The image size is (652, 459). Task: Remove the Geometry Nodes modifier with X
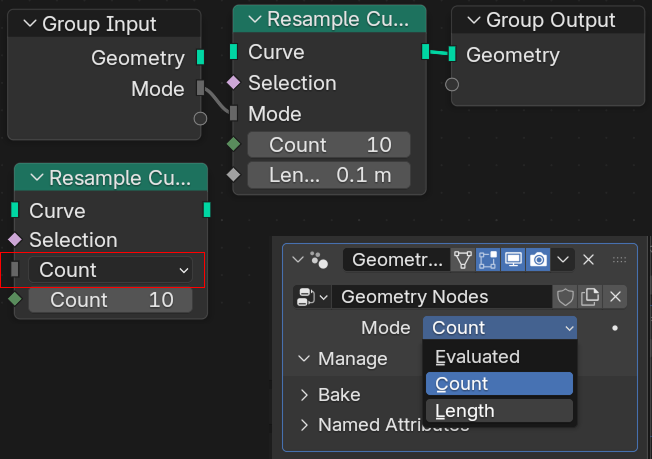coord(589,260)
